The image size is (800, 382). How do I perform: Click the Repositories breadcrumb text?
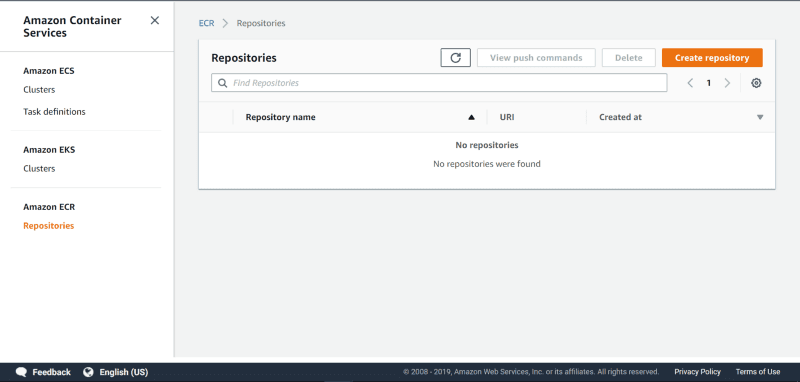point(261,23)
